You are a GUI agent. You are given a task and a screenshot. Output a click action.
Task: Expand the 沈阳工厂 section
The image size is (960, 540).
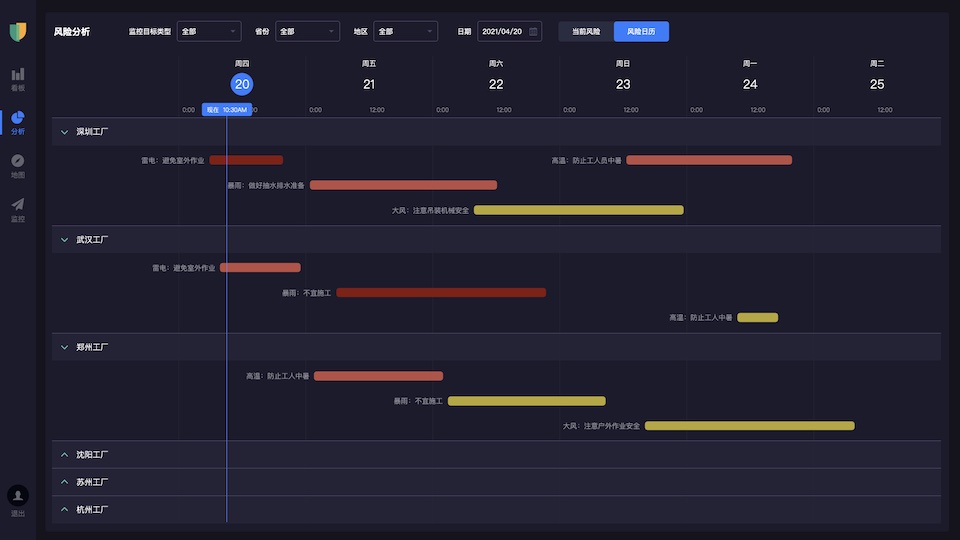coord(65,455)
